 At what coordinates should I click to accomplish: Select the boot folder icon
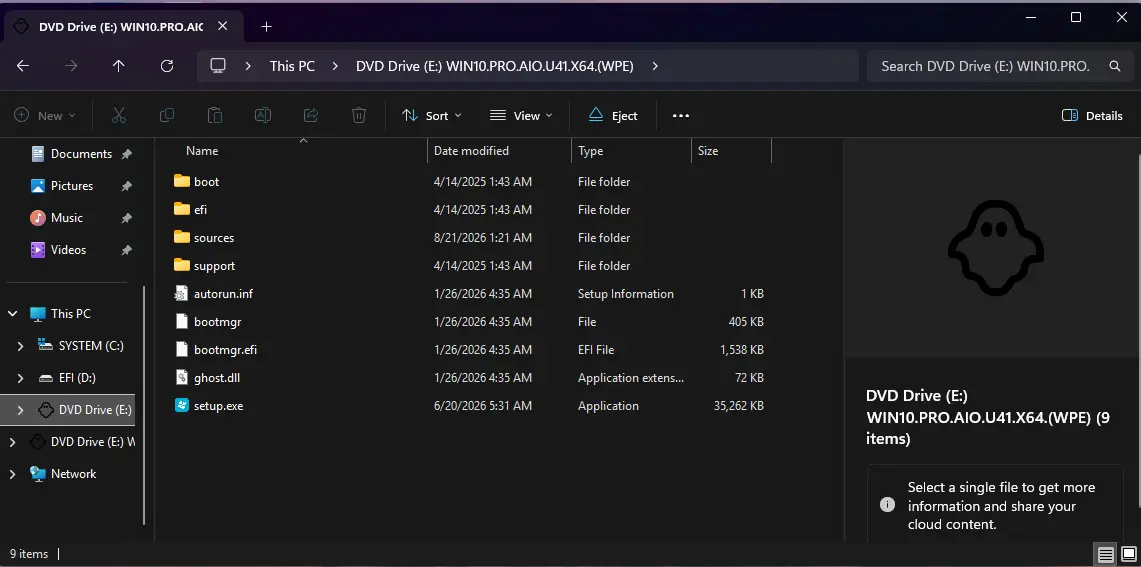182,181
